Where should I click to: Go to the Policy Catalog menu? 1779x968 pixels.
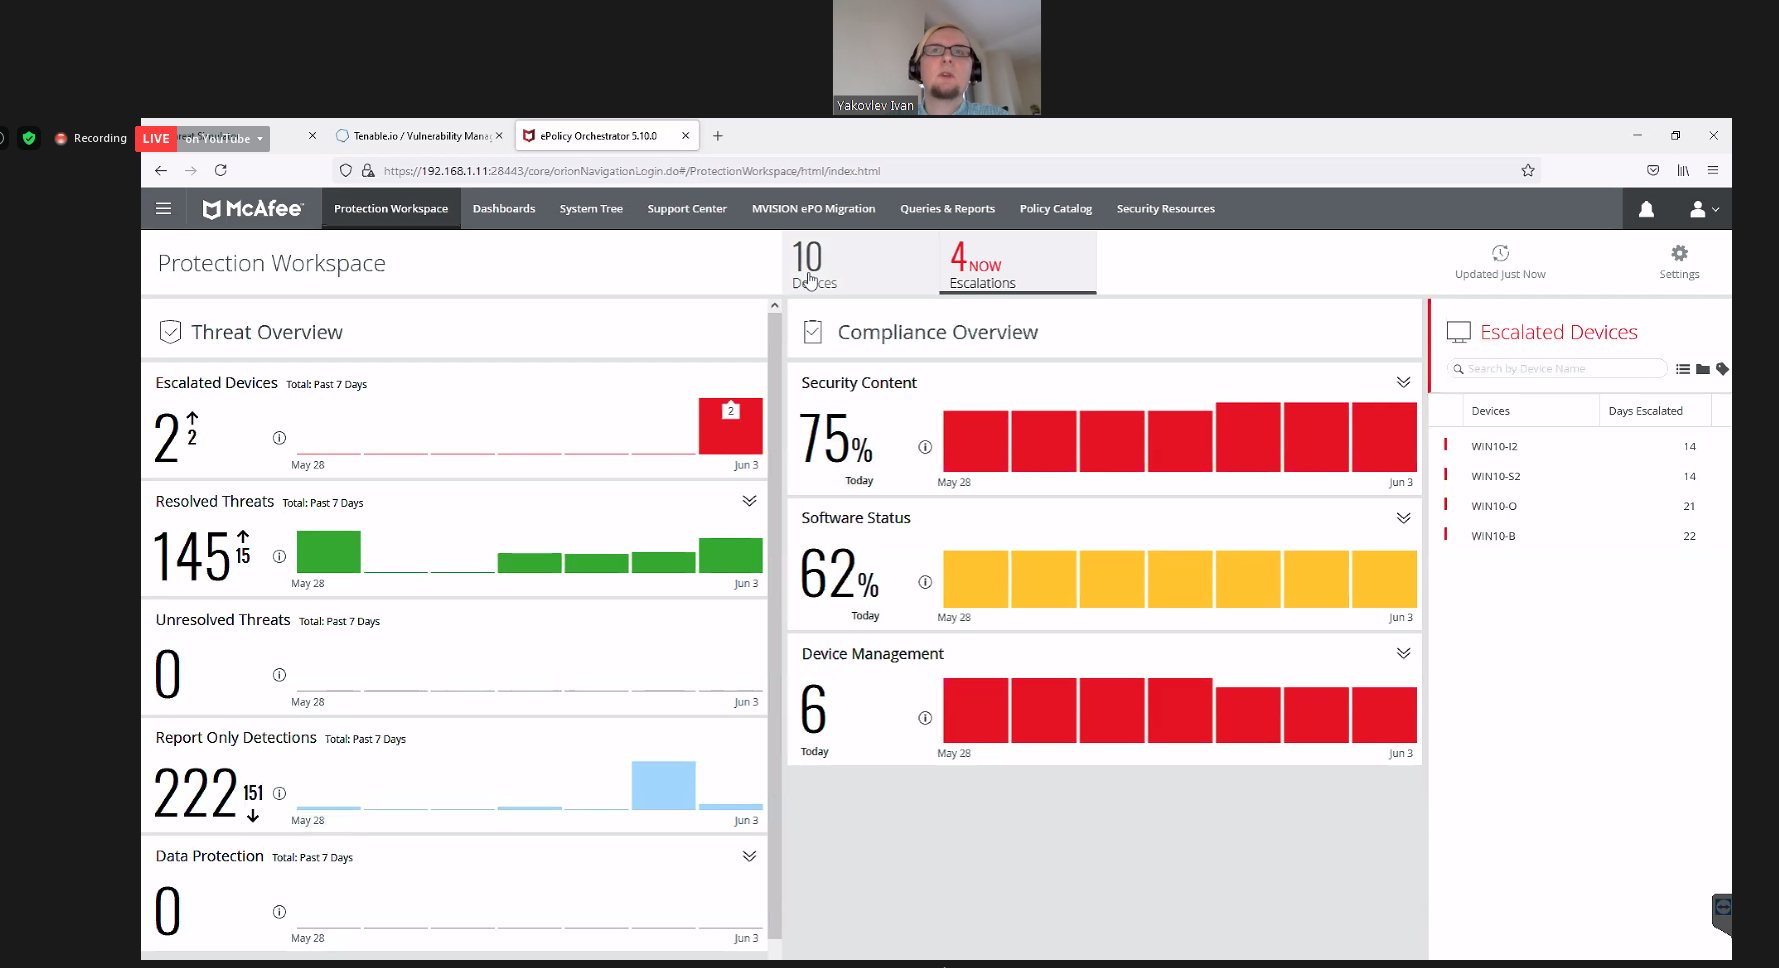click(x=1055, y=209)
